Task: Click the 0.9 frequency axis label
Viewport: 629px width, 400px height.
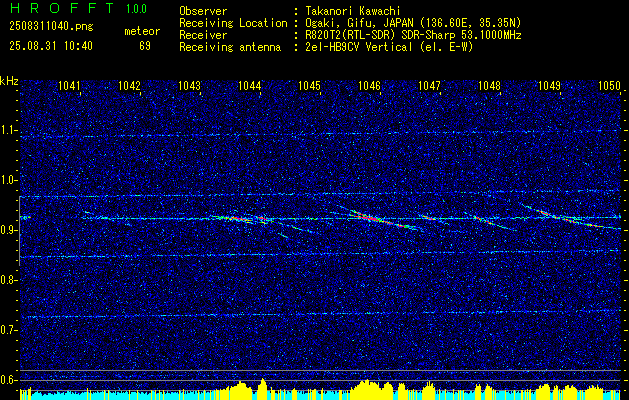Action: (9, 230)
